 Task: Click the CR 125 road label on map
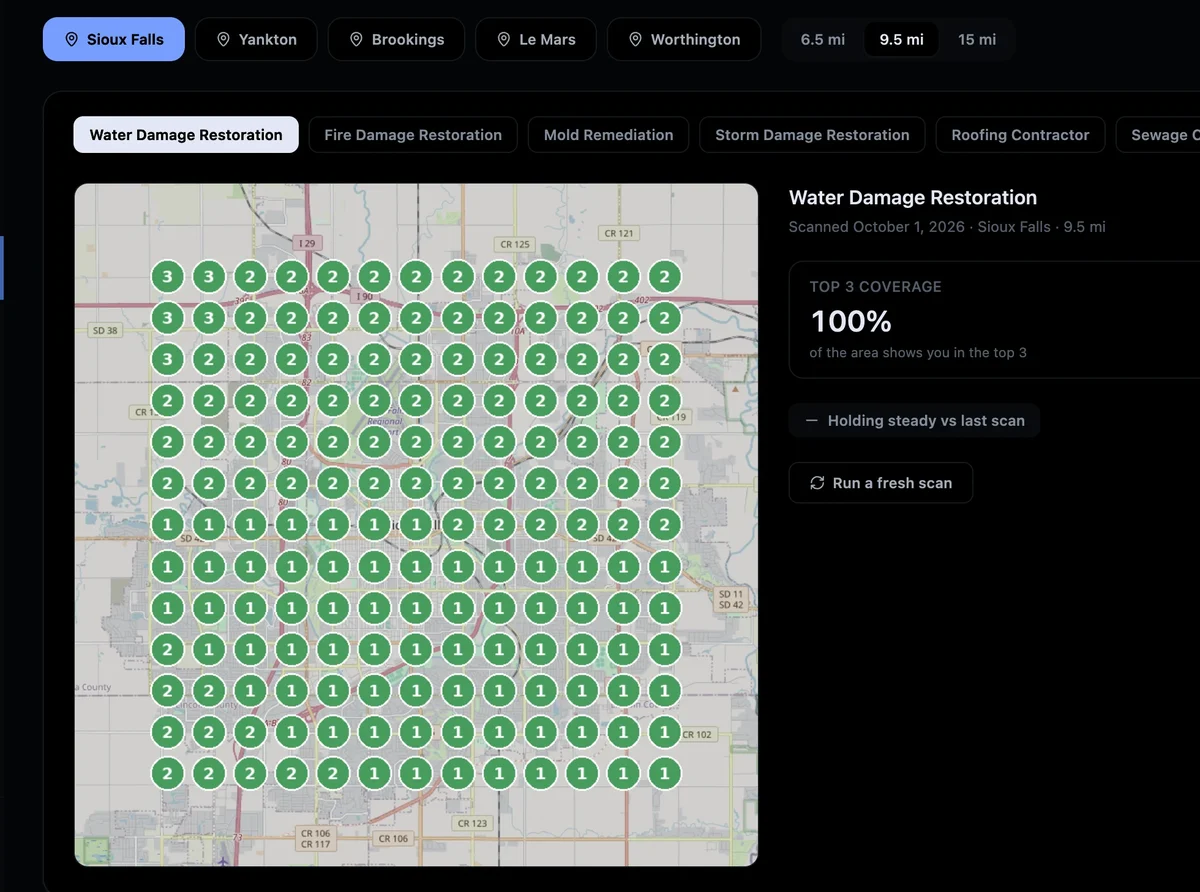514,244
